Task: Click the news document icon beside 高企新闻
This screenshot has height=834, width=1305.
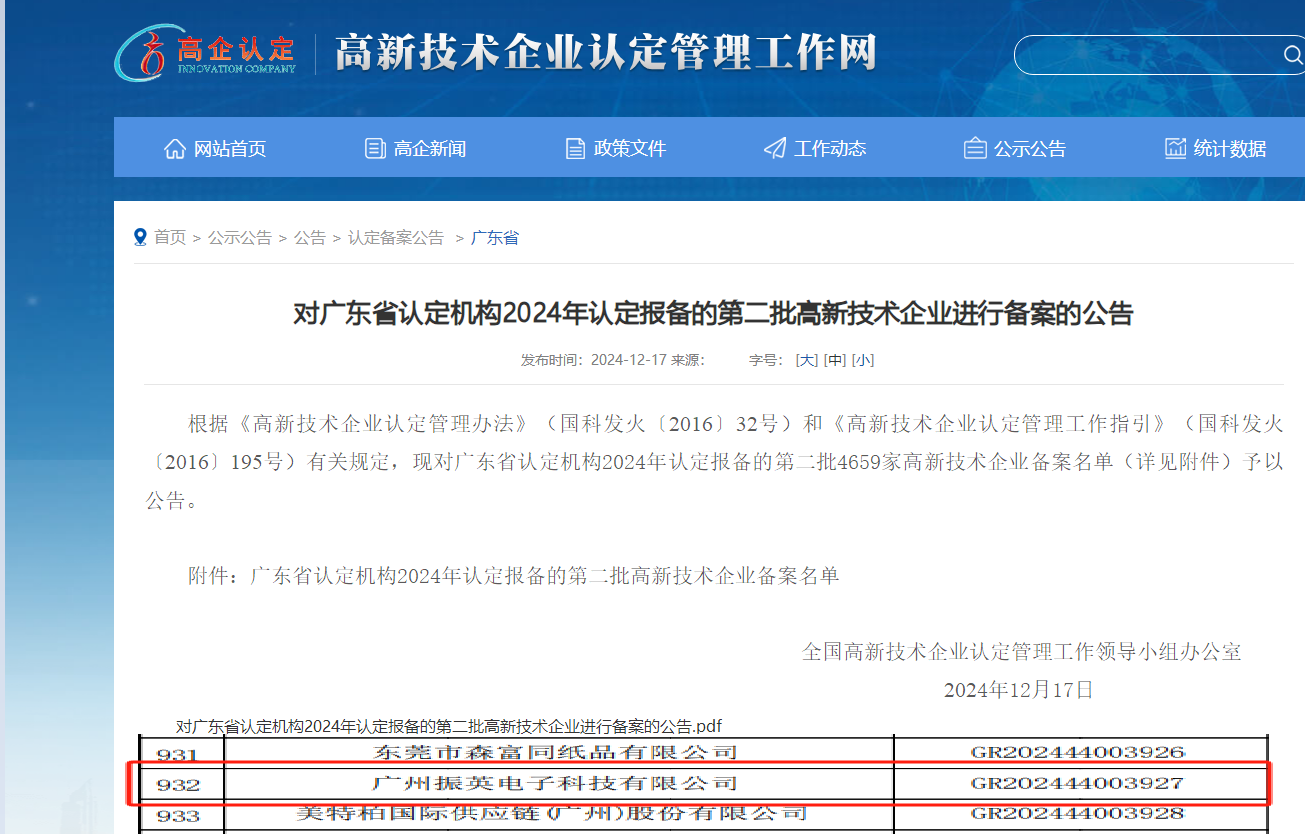Action: point(375,147)
